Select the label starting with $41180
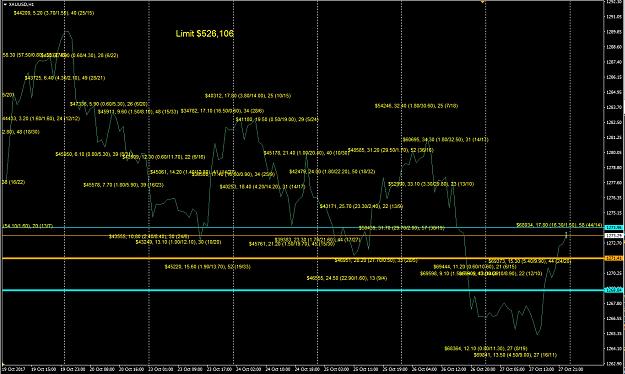This screenshot has width=625, height=374. (277, 120)
